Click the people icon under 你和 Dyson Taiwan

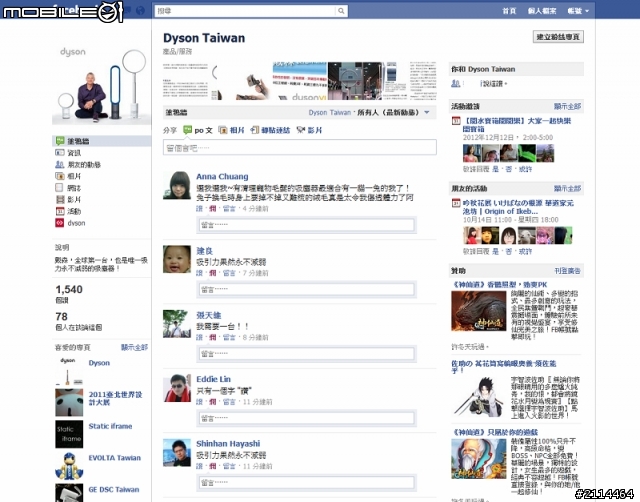[x=456, y=84]
